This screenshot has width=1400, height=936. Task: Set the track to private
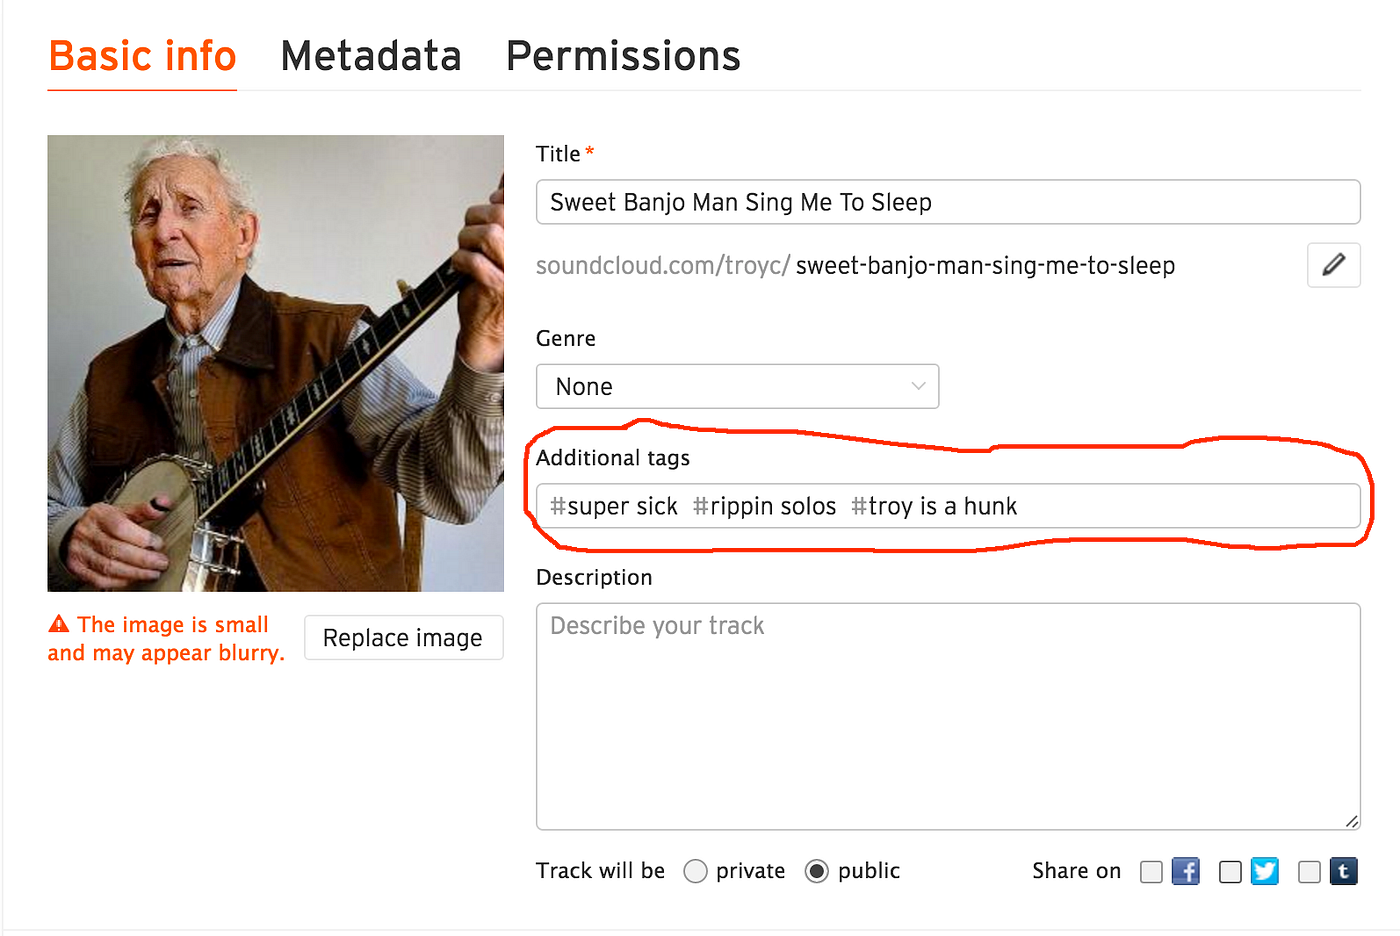click(695, 871)
